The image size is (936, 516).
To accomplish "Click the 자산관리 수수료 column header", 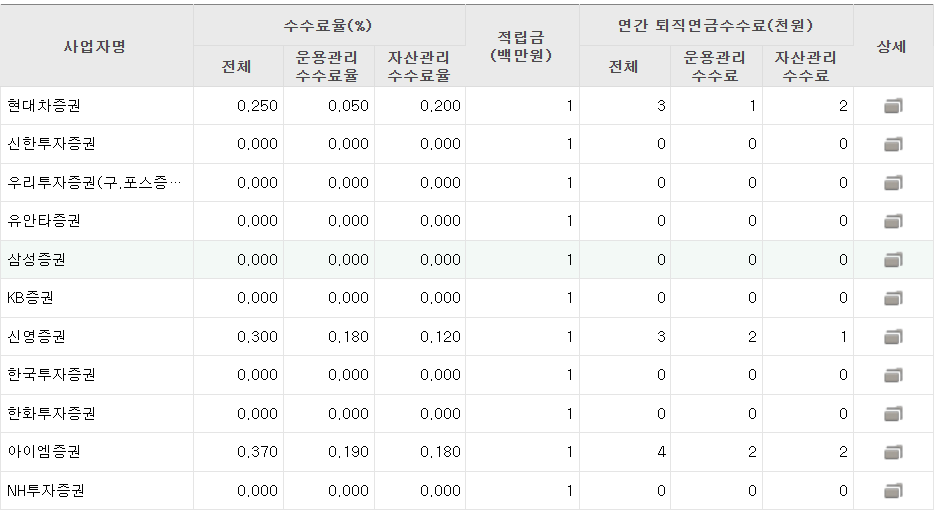I will (x=806, y=66).
